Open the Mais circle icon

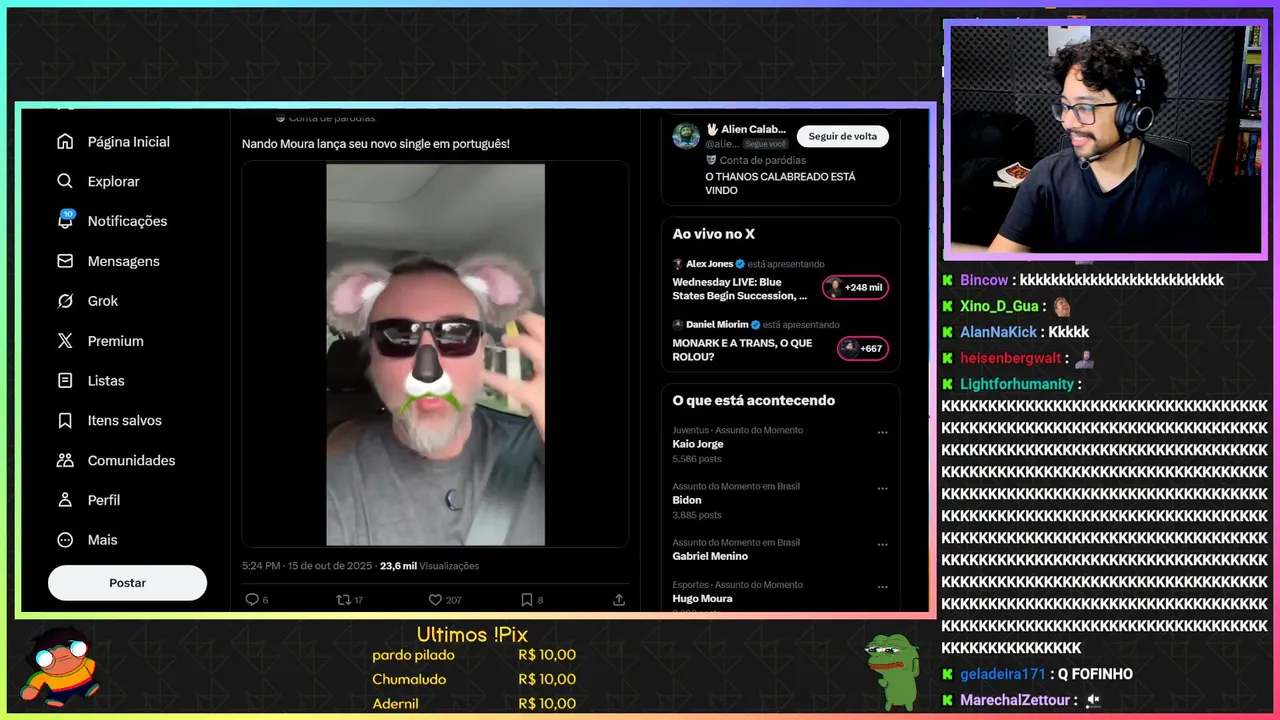point(65,540)
